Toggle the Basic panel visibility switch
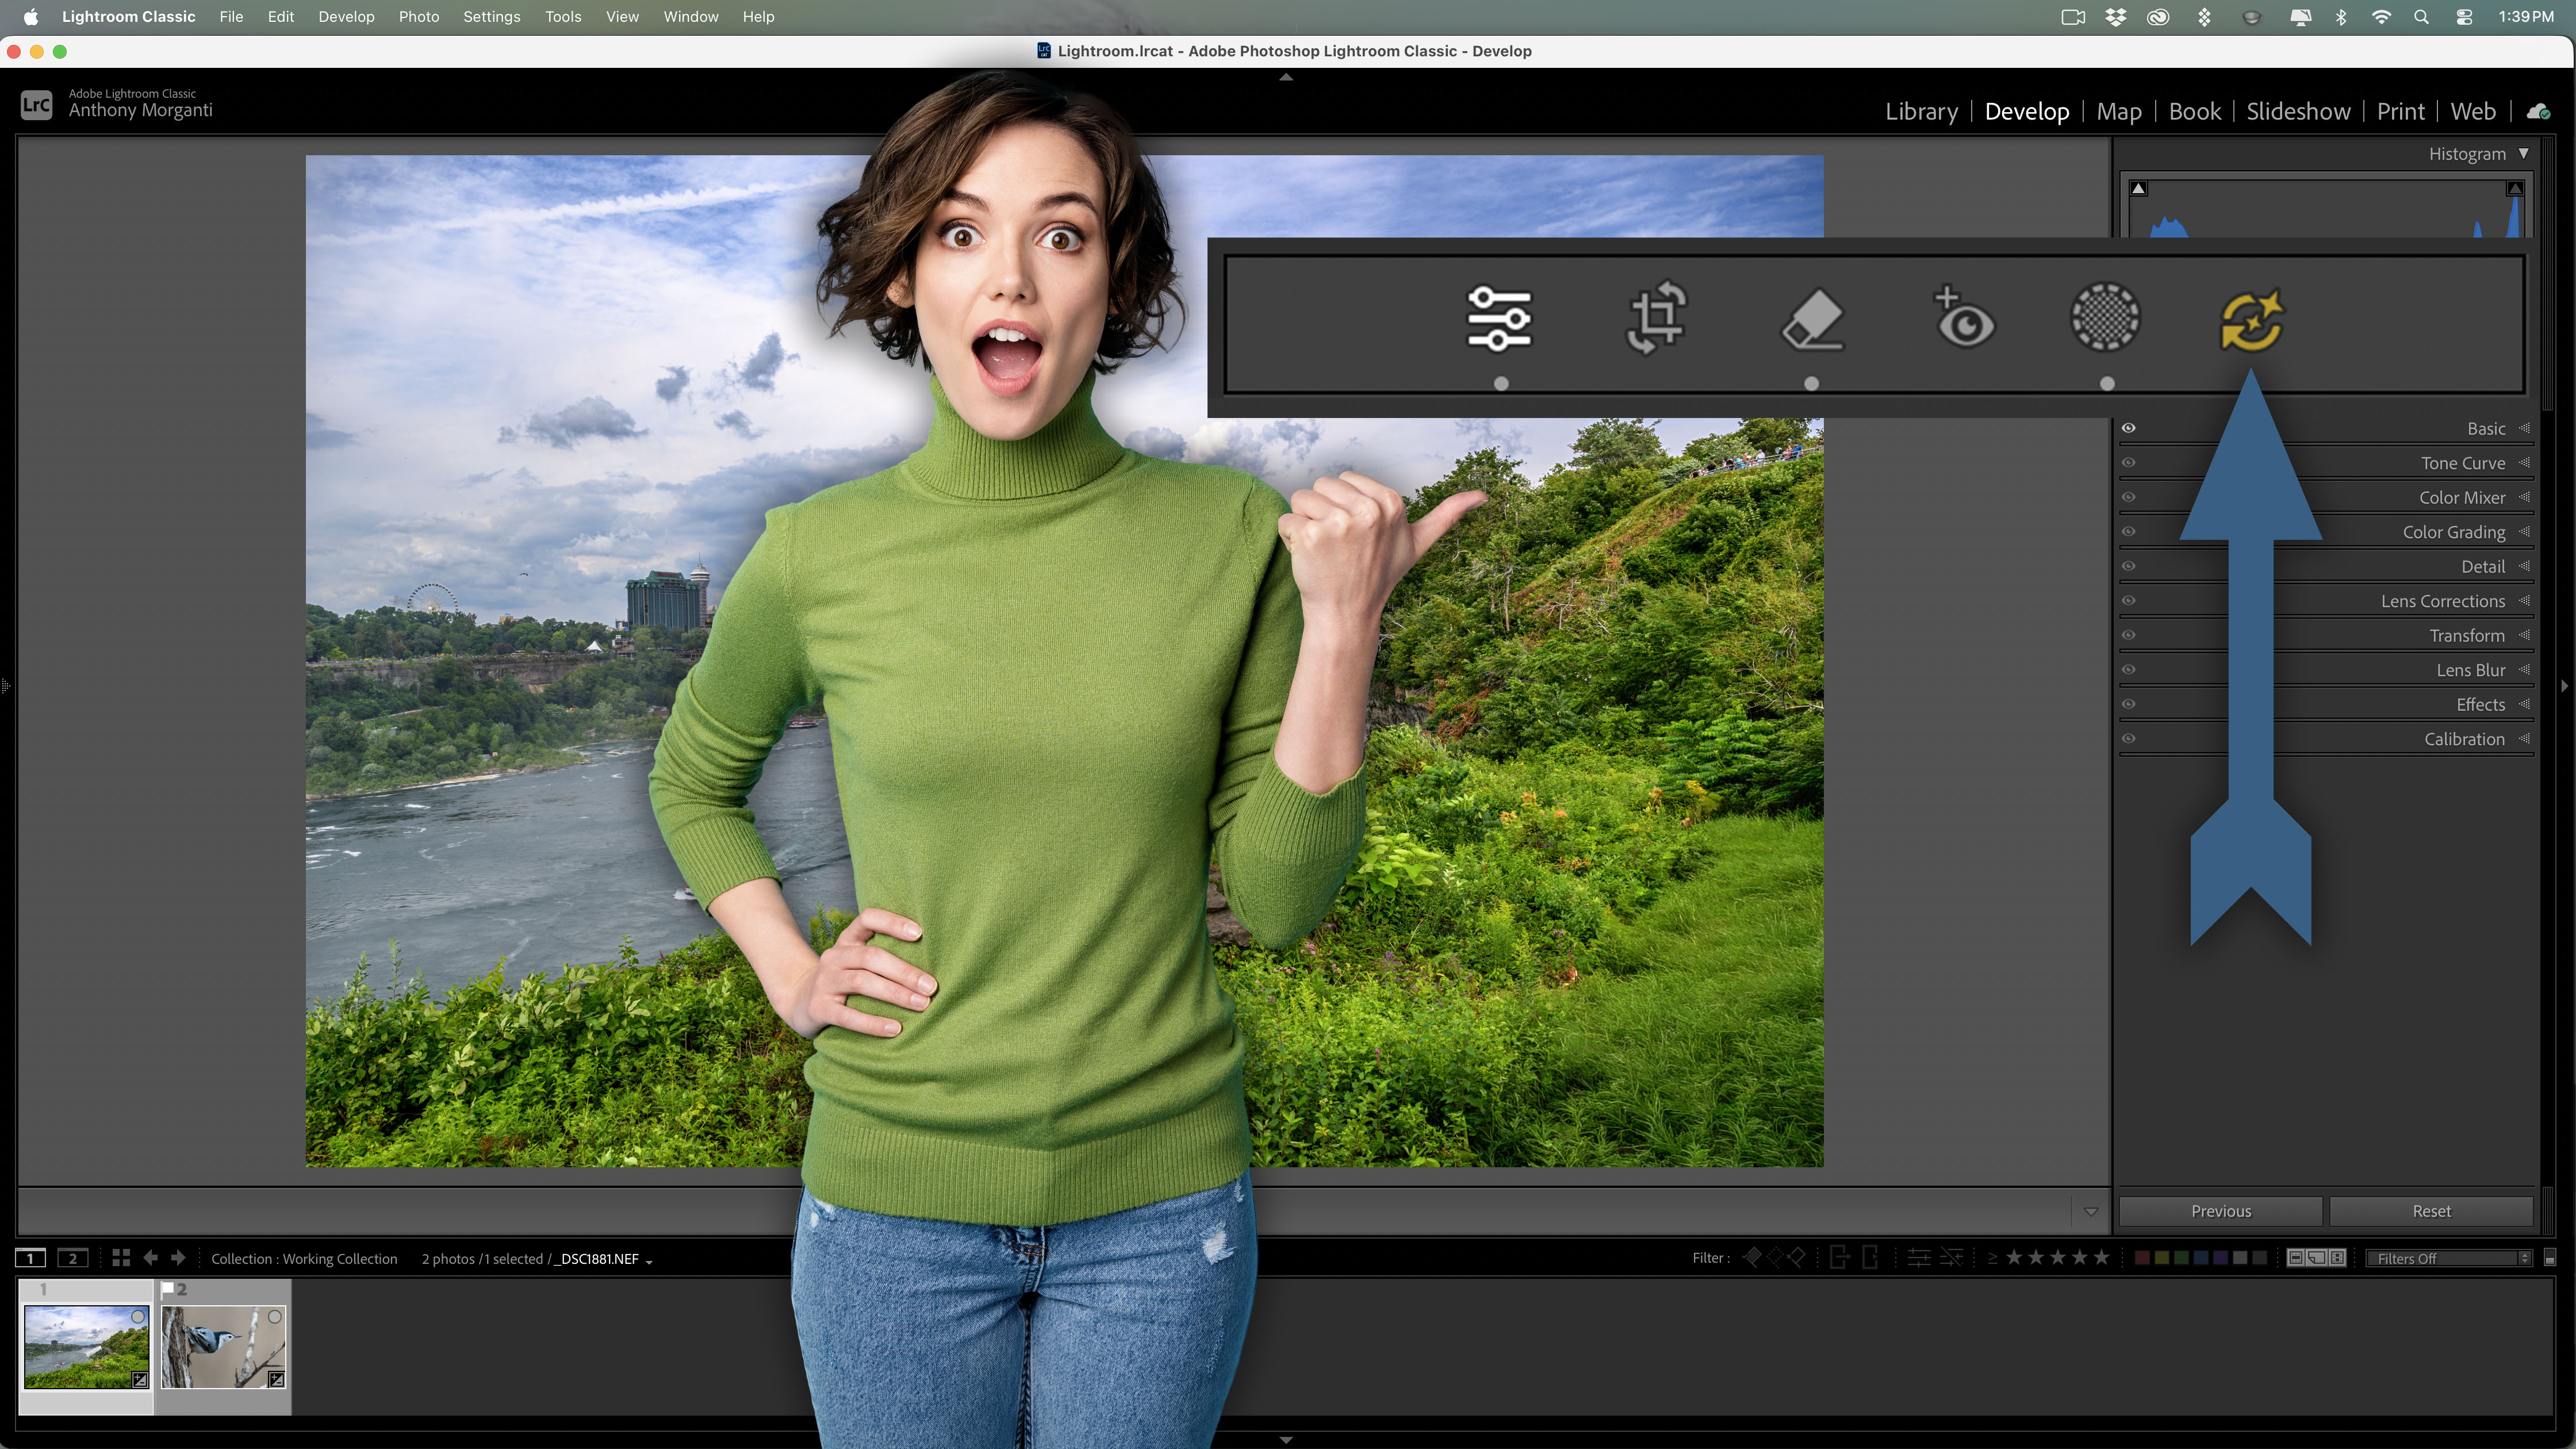This screenshot has height=1449, width=2576. 2128,427
